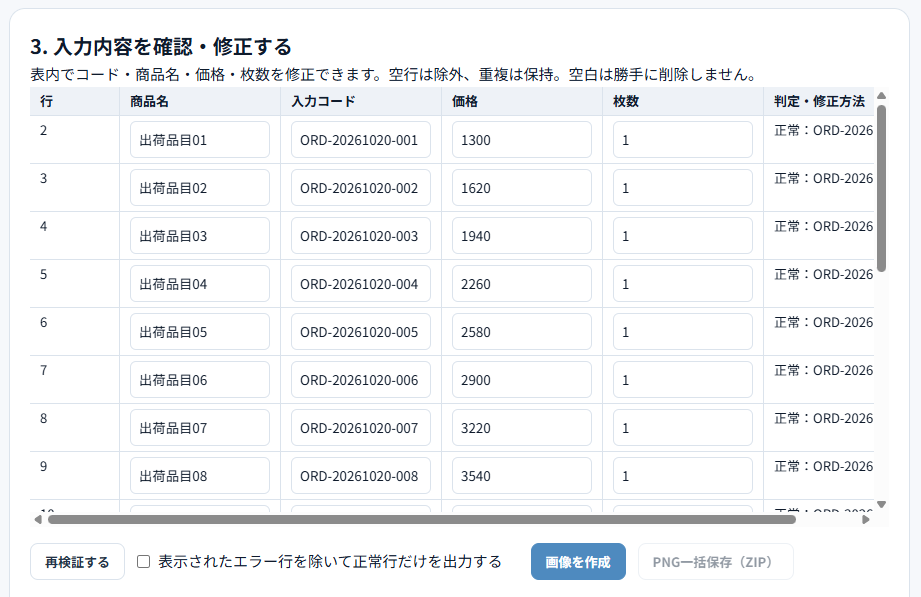This screenshot has width=921, height=597.
Task: Focus the code field ORD-20261020-004
Action: (361, 284)
